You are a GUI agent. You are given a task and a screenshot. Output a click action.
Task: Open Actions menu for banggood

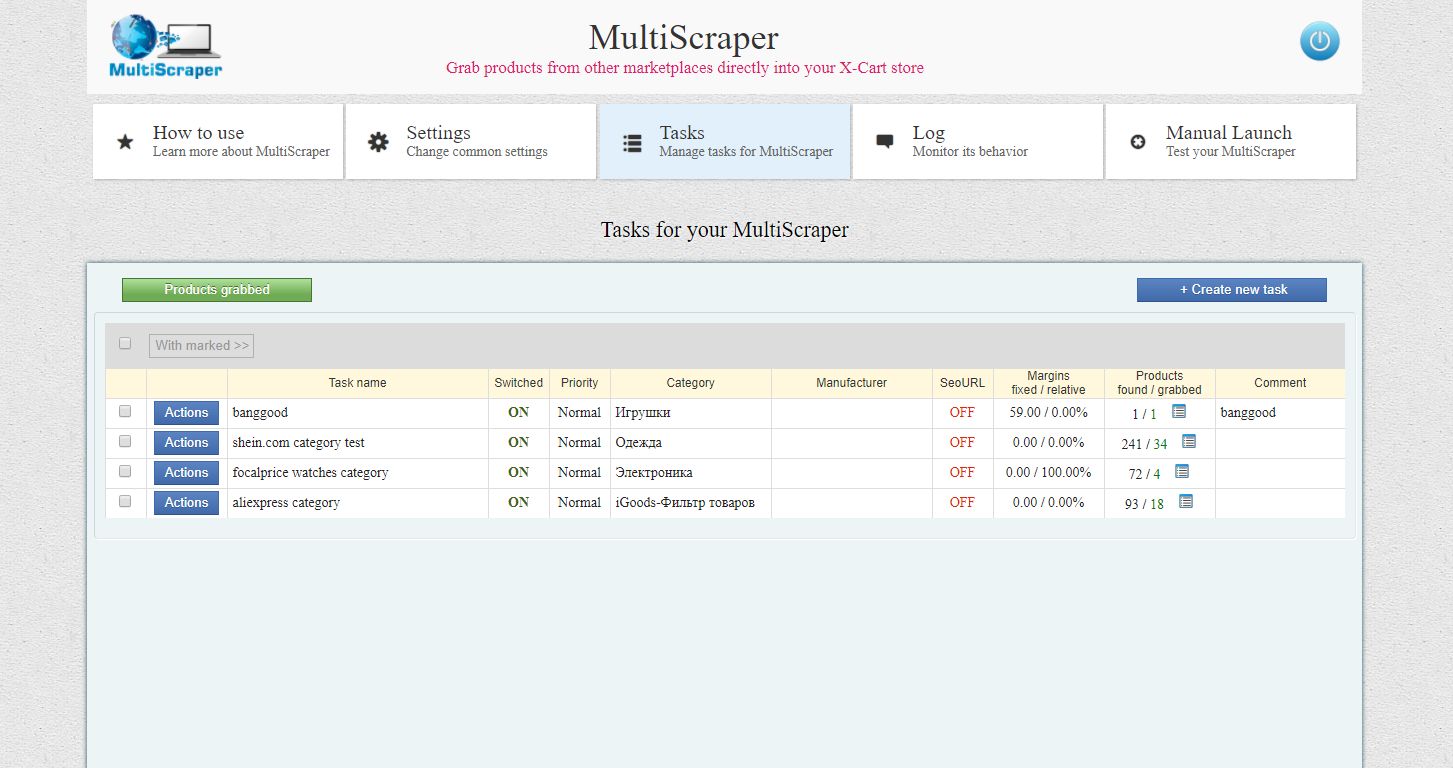pos(186,413)
